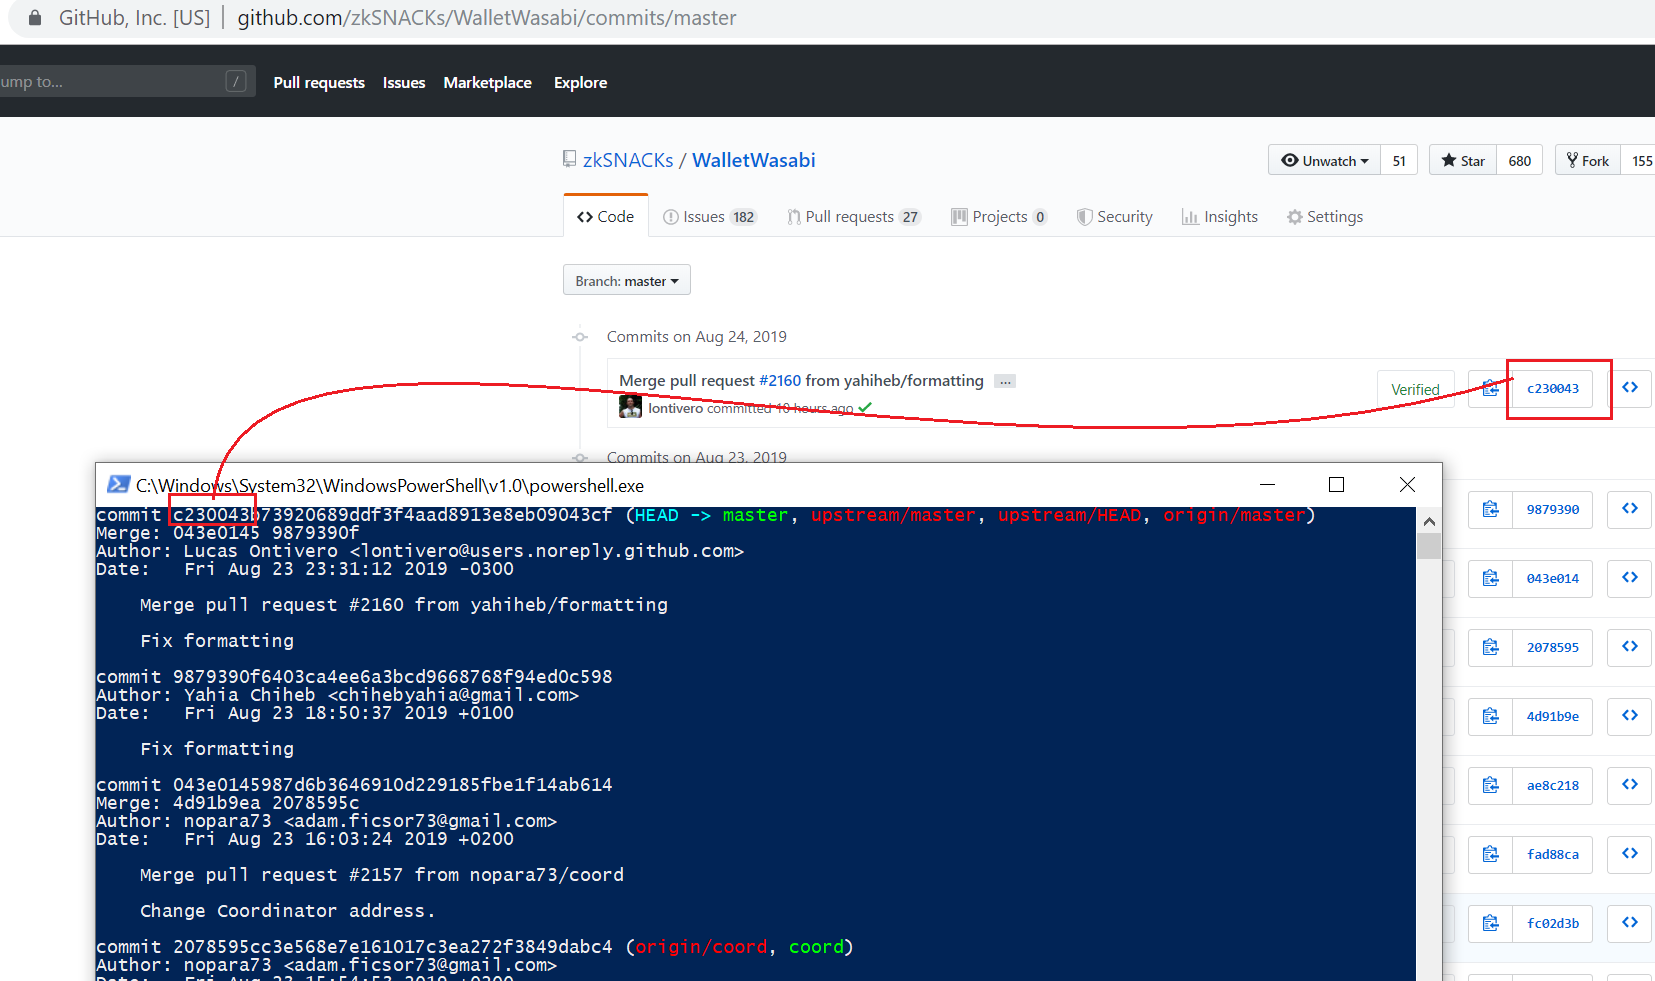The height and width of the screenshot is (981, 1655).
Task: Fork the WalletWasabi repository
Action: pyautogui.click(x=1588, y=161)
